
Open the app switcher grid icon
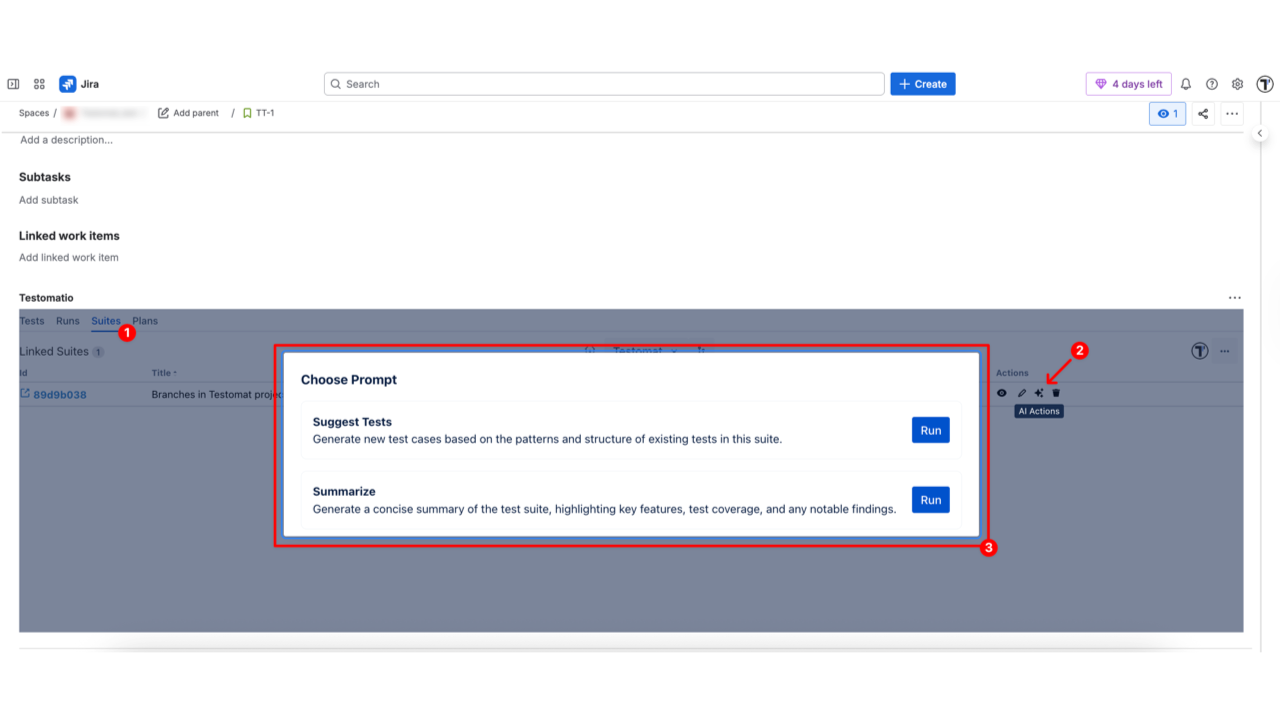click(39, 84)
